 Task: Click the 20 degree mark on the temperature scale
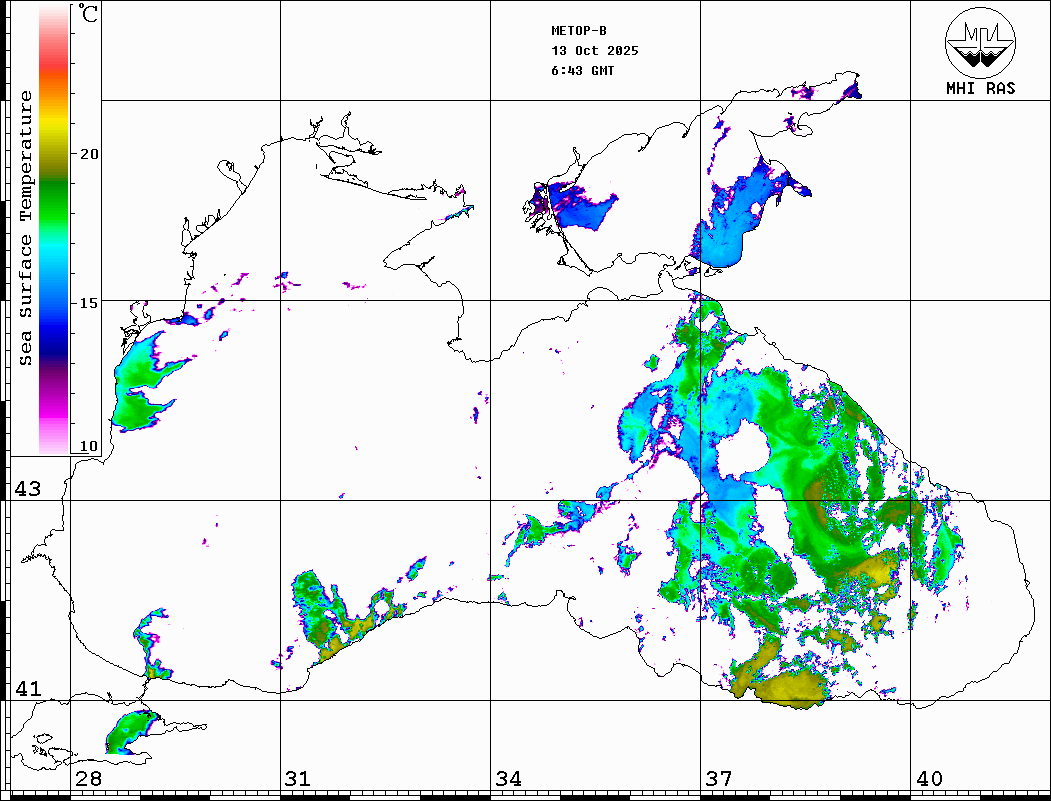[89, 154]
